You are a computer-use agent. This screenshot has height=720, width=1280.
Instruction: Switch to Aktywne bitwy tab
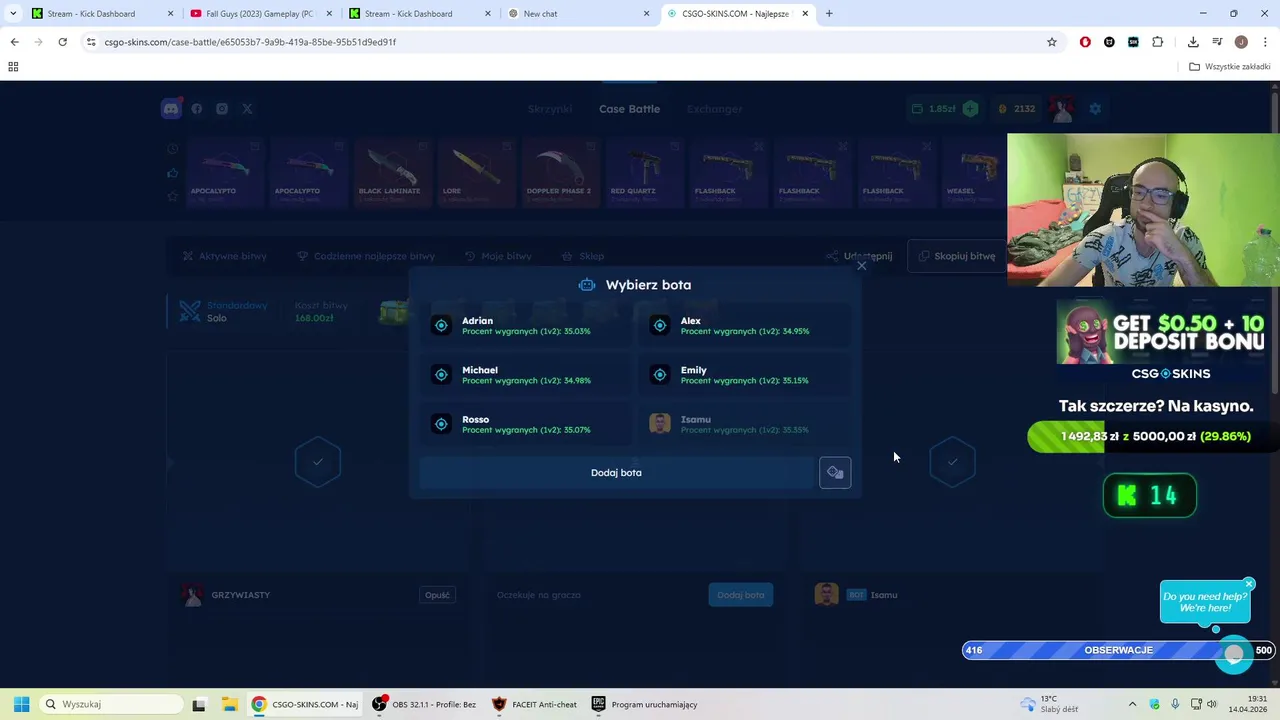pos(224,256)
